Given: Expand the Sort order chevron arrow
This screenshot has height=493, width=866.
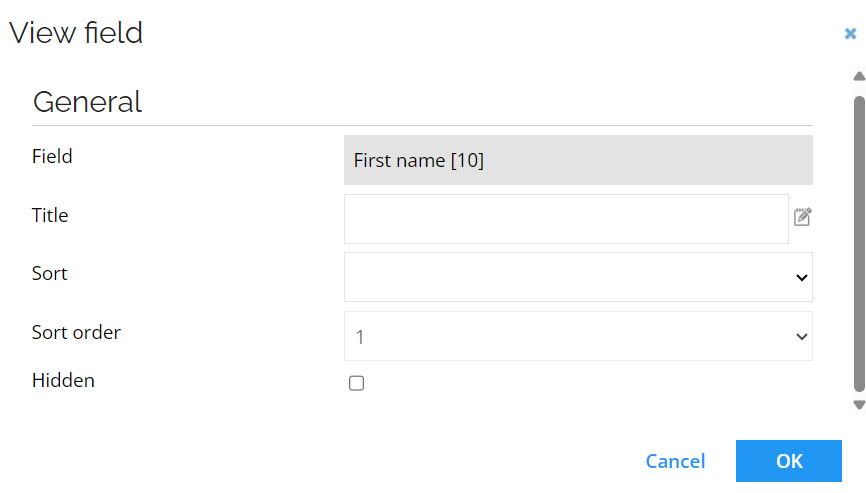Looking at the screenshot, I should click(802, 337).
